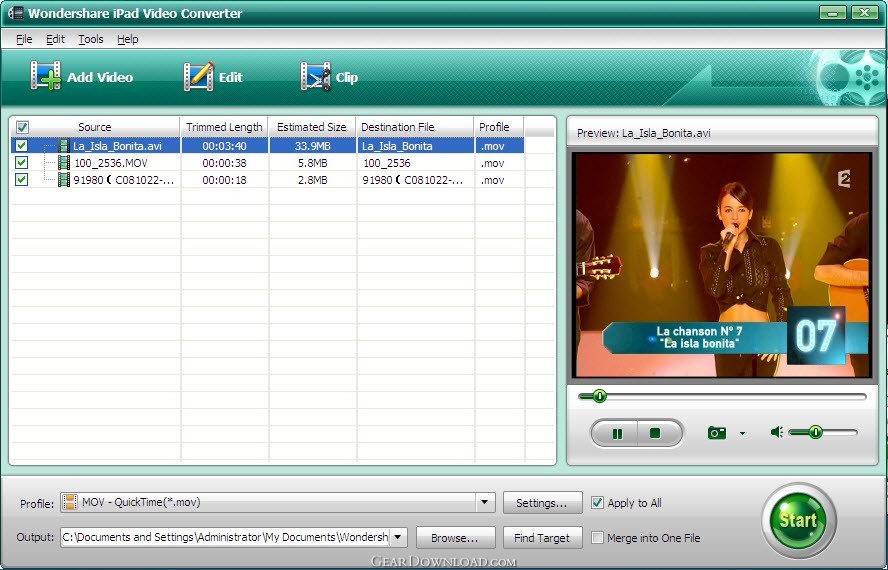888x570 pixels.
Task: Open the File menu
Action: [x=24, y=39]
